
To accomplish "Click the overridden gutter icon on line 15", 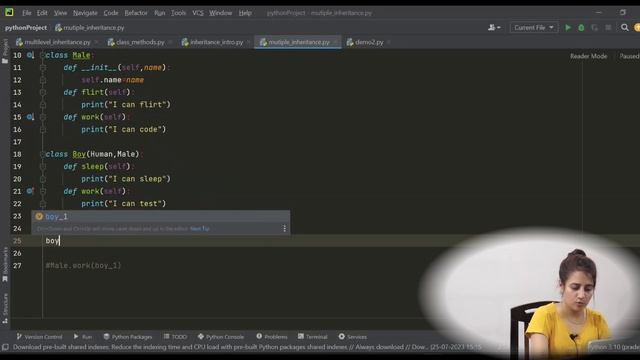I will pyautogui.click(x=30, y=117).
